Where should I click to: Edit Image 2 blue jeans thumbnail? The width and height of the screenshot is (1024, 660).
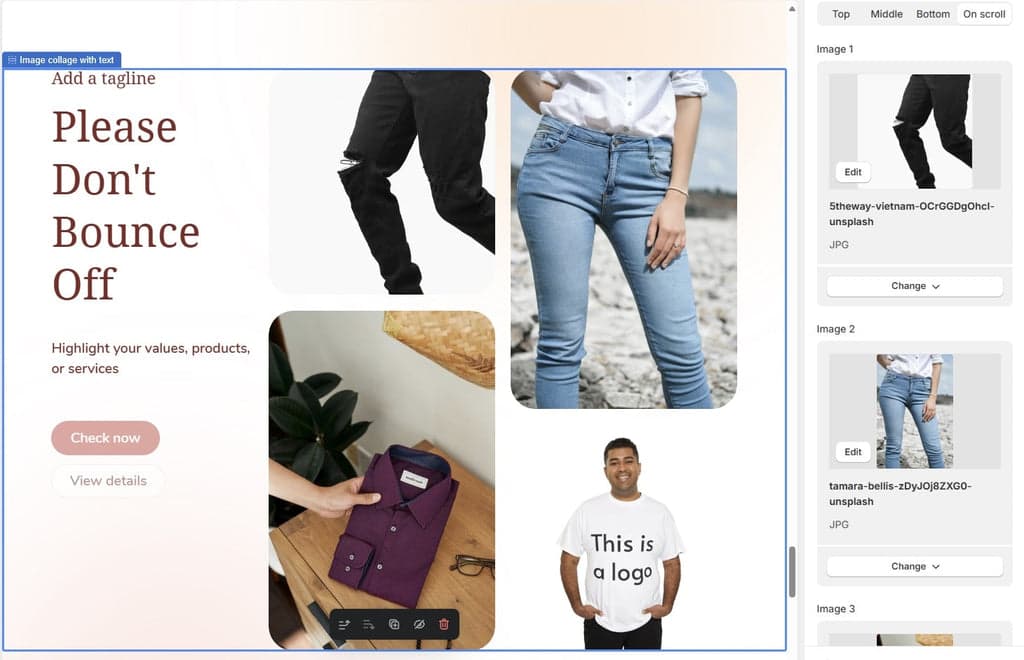(853, 452)
